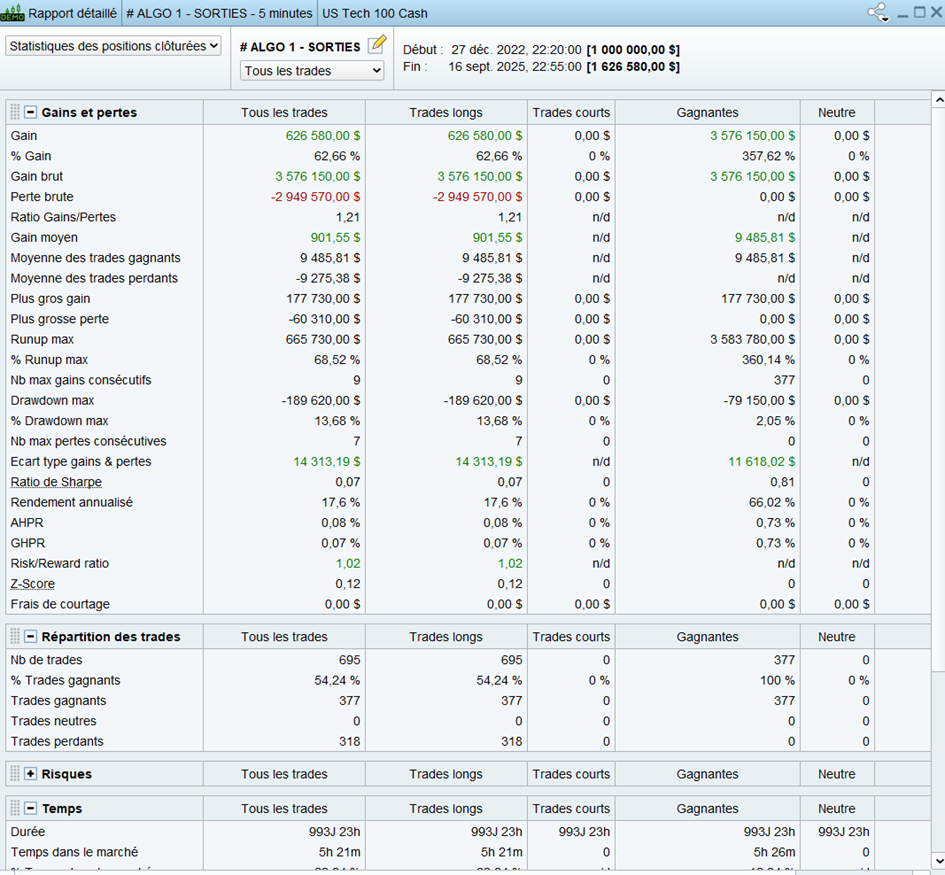Screen dimensions: 945x875
Task: Click the drag handle of Répartition des trades
Action: tap(15, 637)
